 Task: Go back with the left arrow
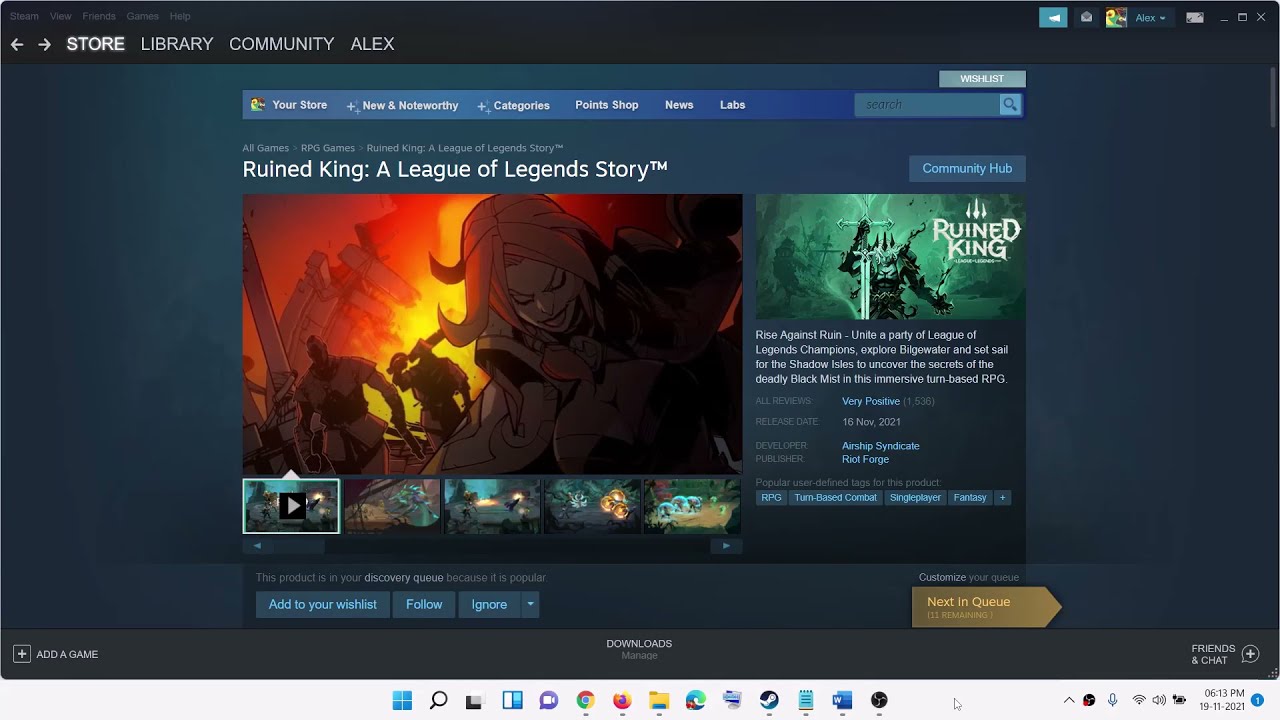point(17,44)
